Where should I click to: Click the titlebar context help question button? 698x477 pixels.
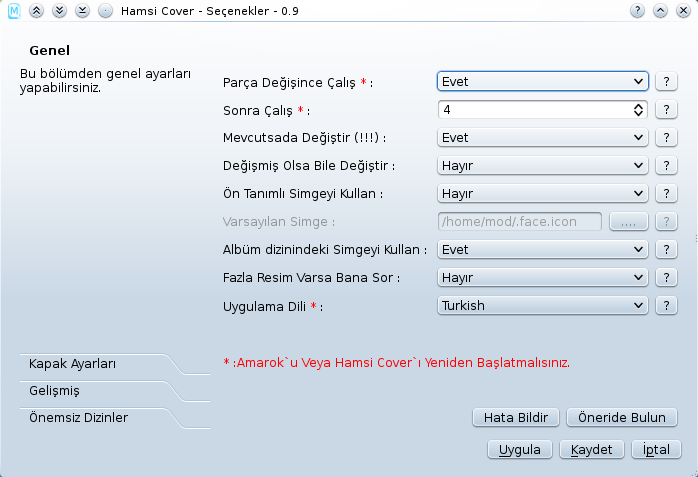click(637, 11)
